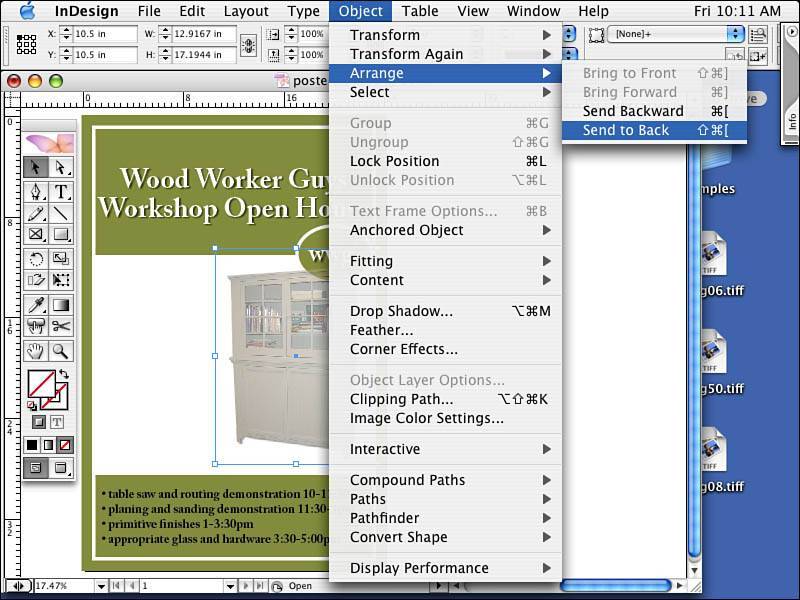Open the page number dropdown

click(x=231, y=586)
